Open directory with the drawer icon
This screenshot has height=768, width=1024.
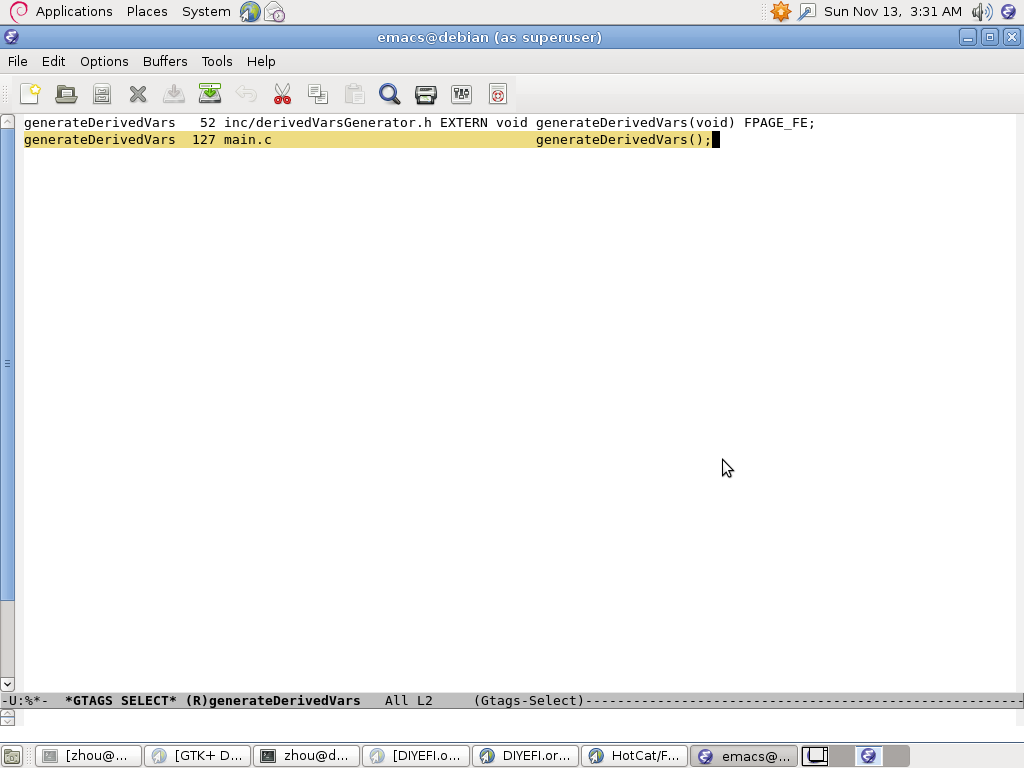[x=102, y=94]
